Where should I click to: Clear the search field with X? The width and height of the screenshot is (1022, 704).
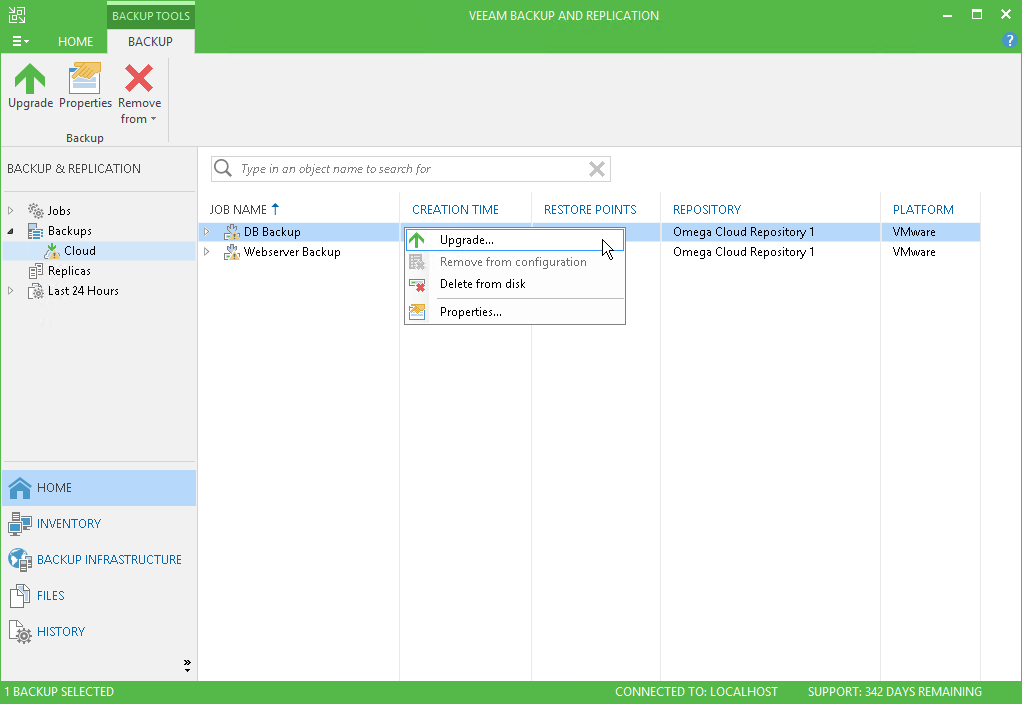pos(596,169)
